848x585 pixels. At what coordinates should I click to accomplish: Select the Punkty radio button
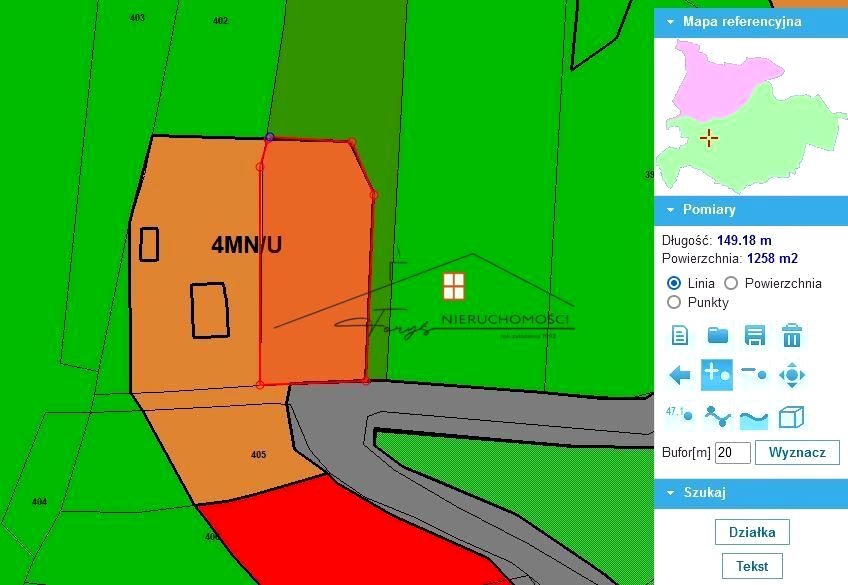pyautogui.click(x=674, y=302)
